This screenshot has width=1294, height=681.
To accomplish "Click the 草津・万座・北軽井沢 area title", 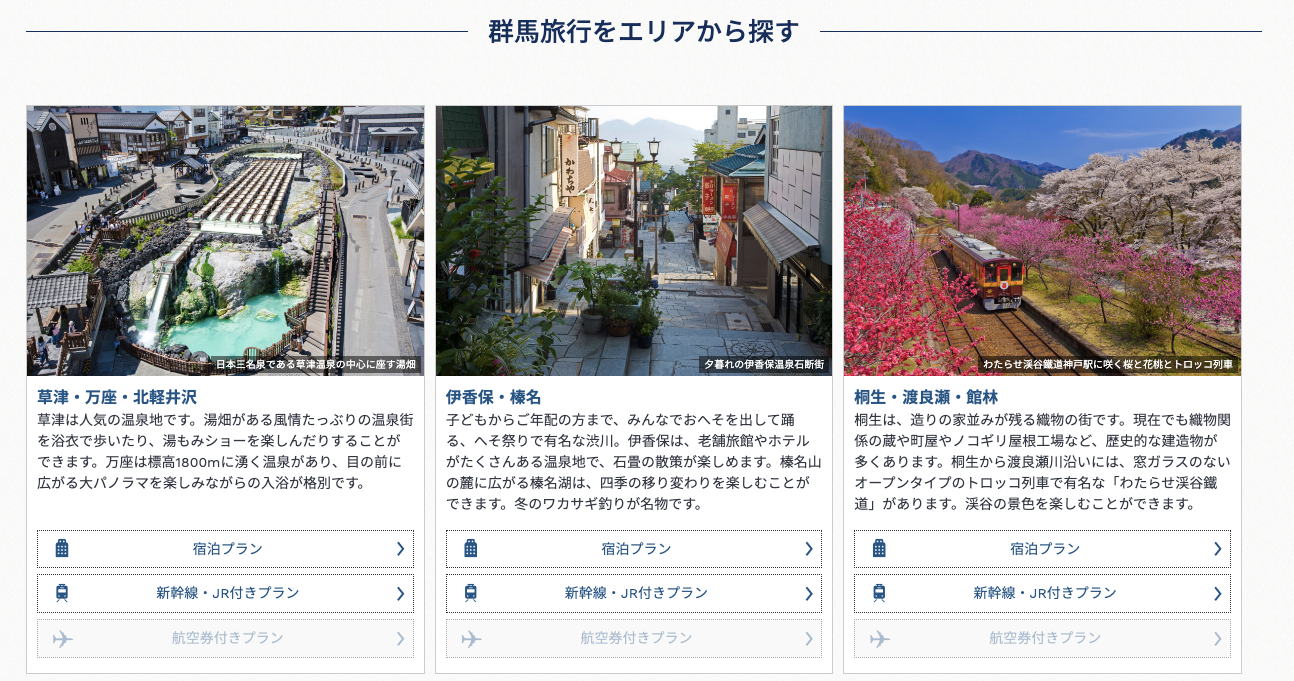I will 117,397.
